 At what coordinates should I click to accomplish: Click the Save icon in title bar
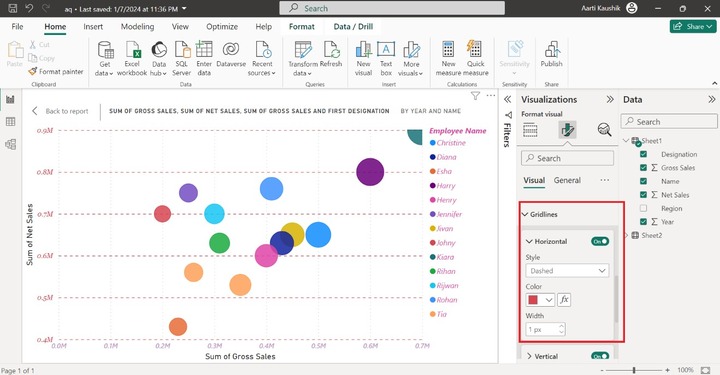pyautogui.click(x=13, y=8)
